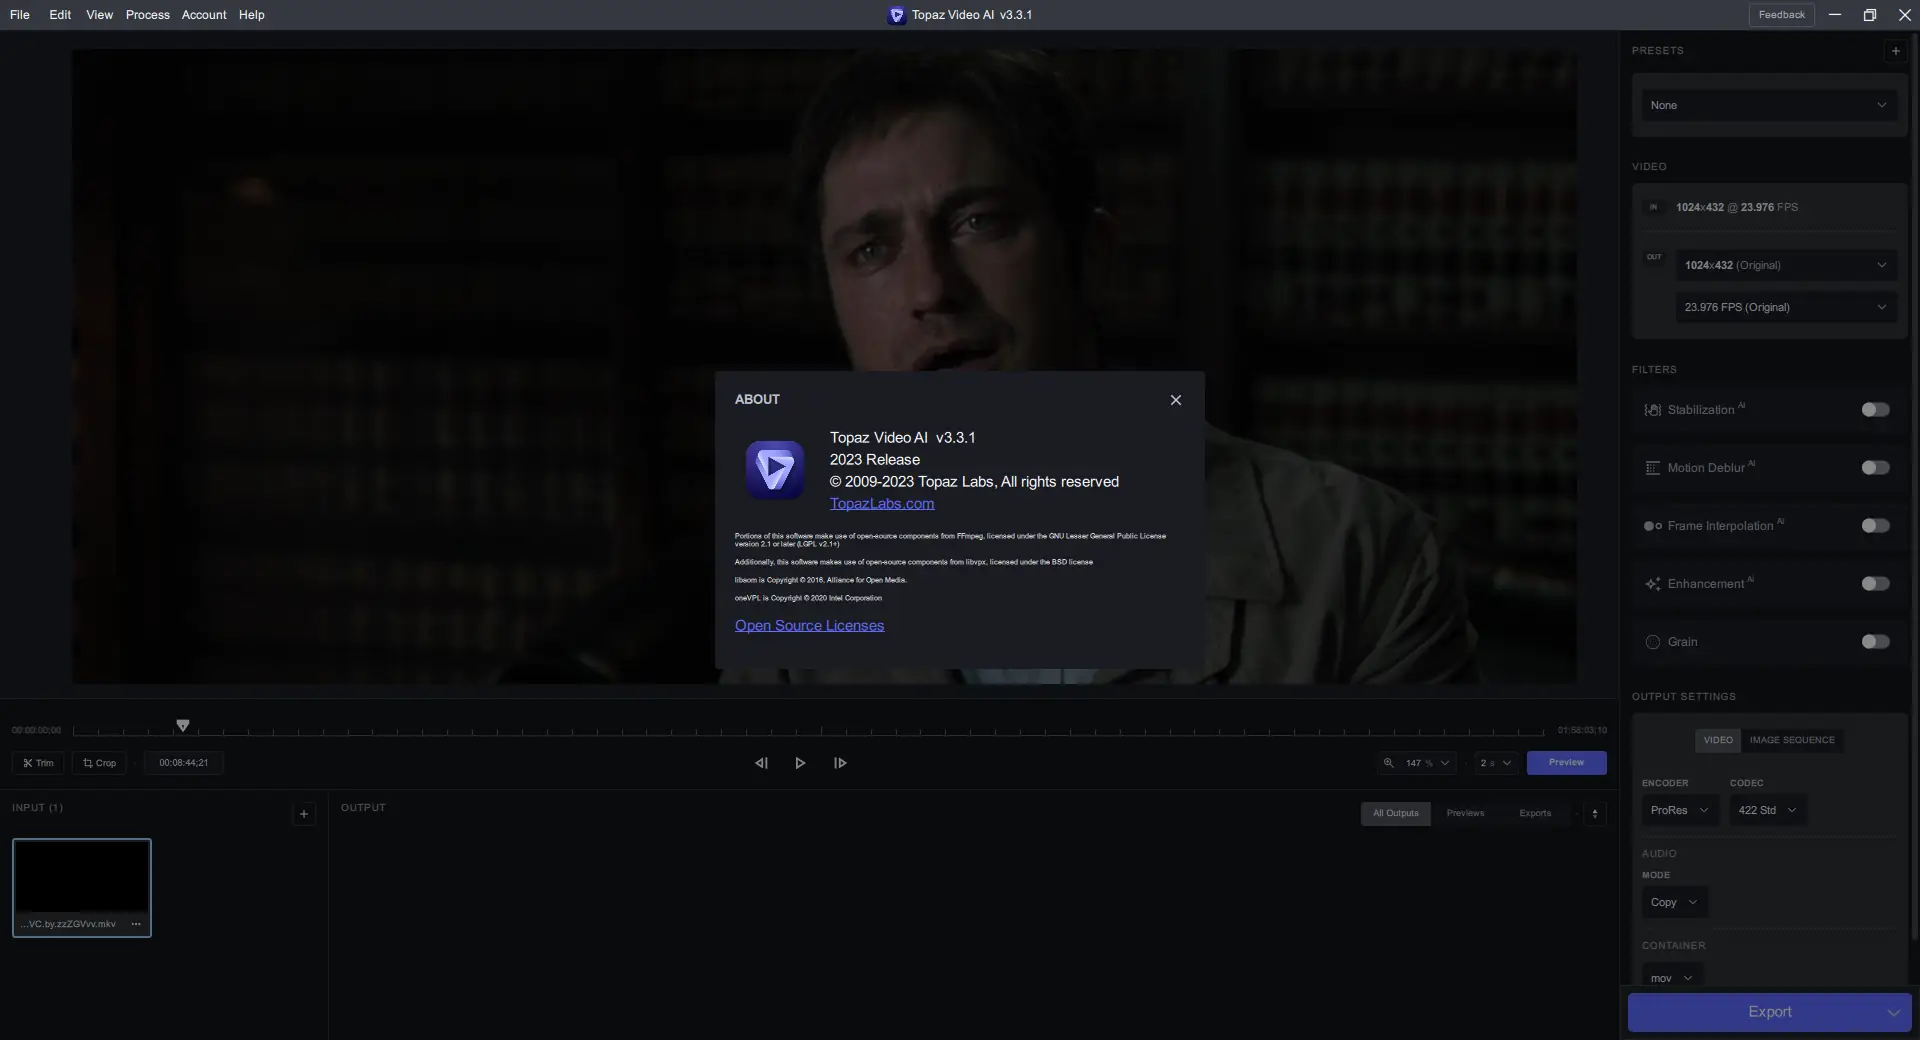Click the Topaz app icon in title bar

coord(896,15)
